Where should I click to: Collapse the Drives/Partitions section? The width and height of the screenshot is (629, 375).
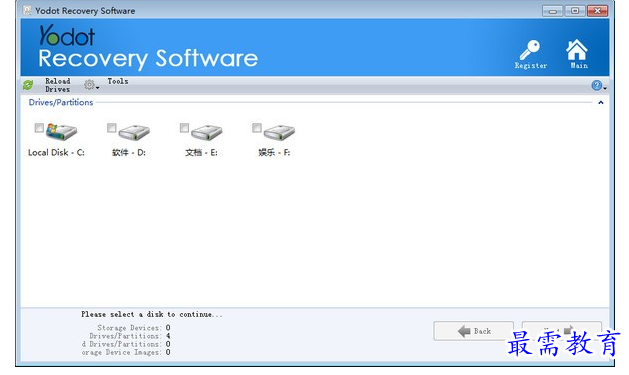click(601, 103)
